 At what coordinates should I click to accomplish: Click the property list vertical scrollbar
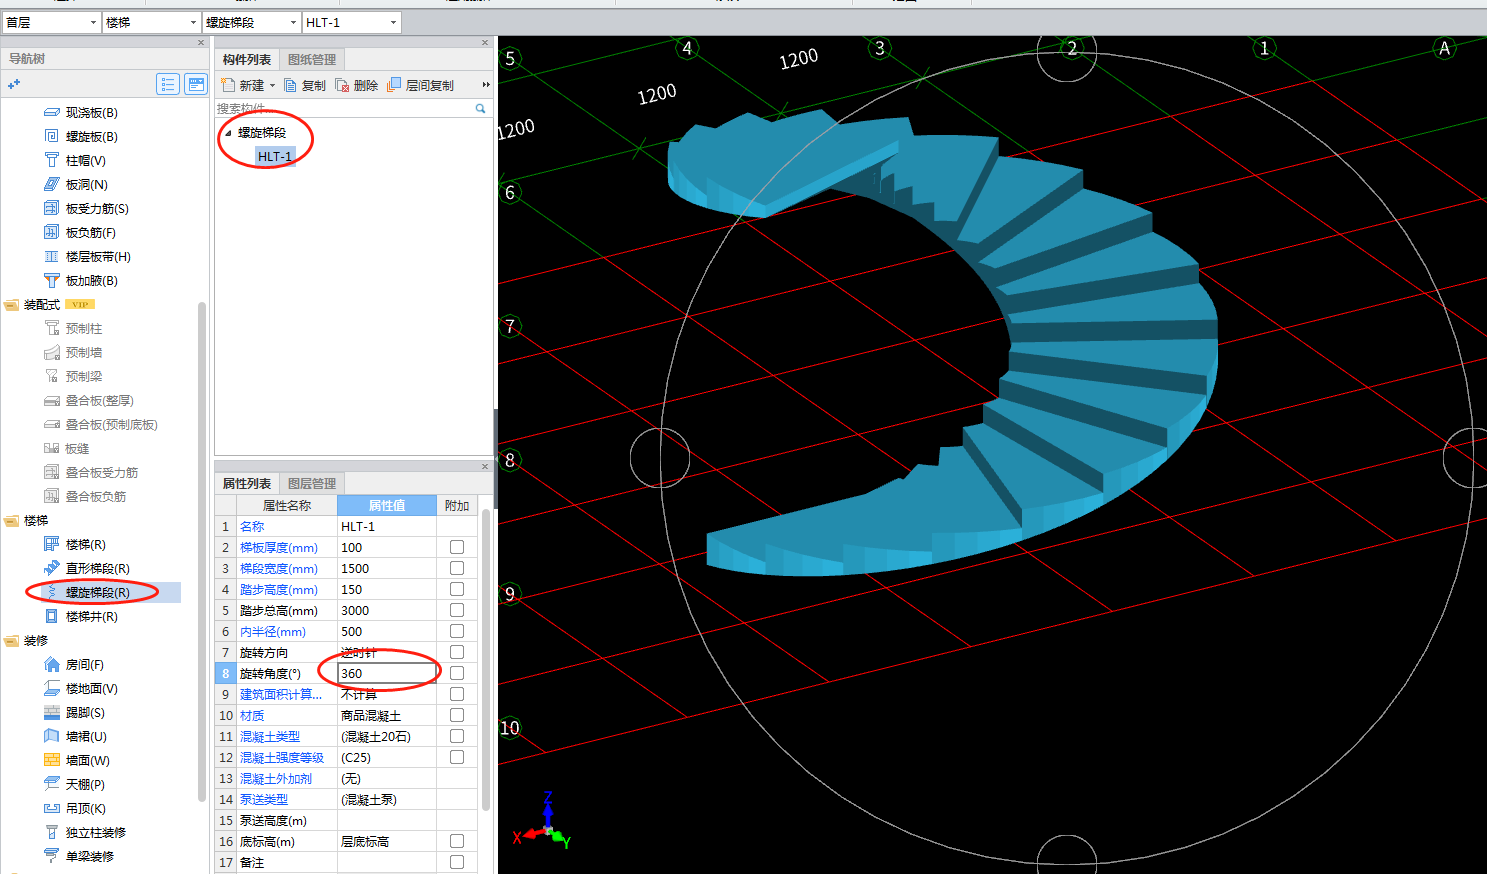tap(486, 660)
